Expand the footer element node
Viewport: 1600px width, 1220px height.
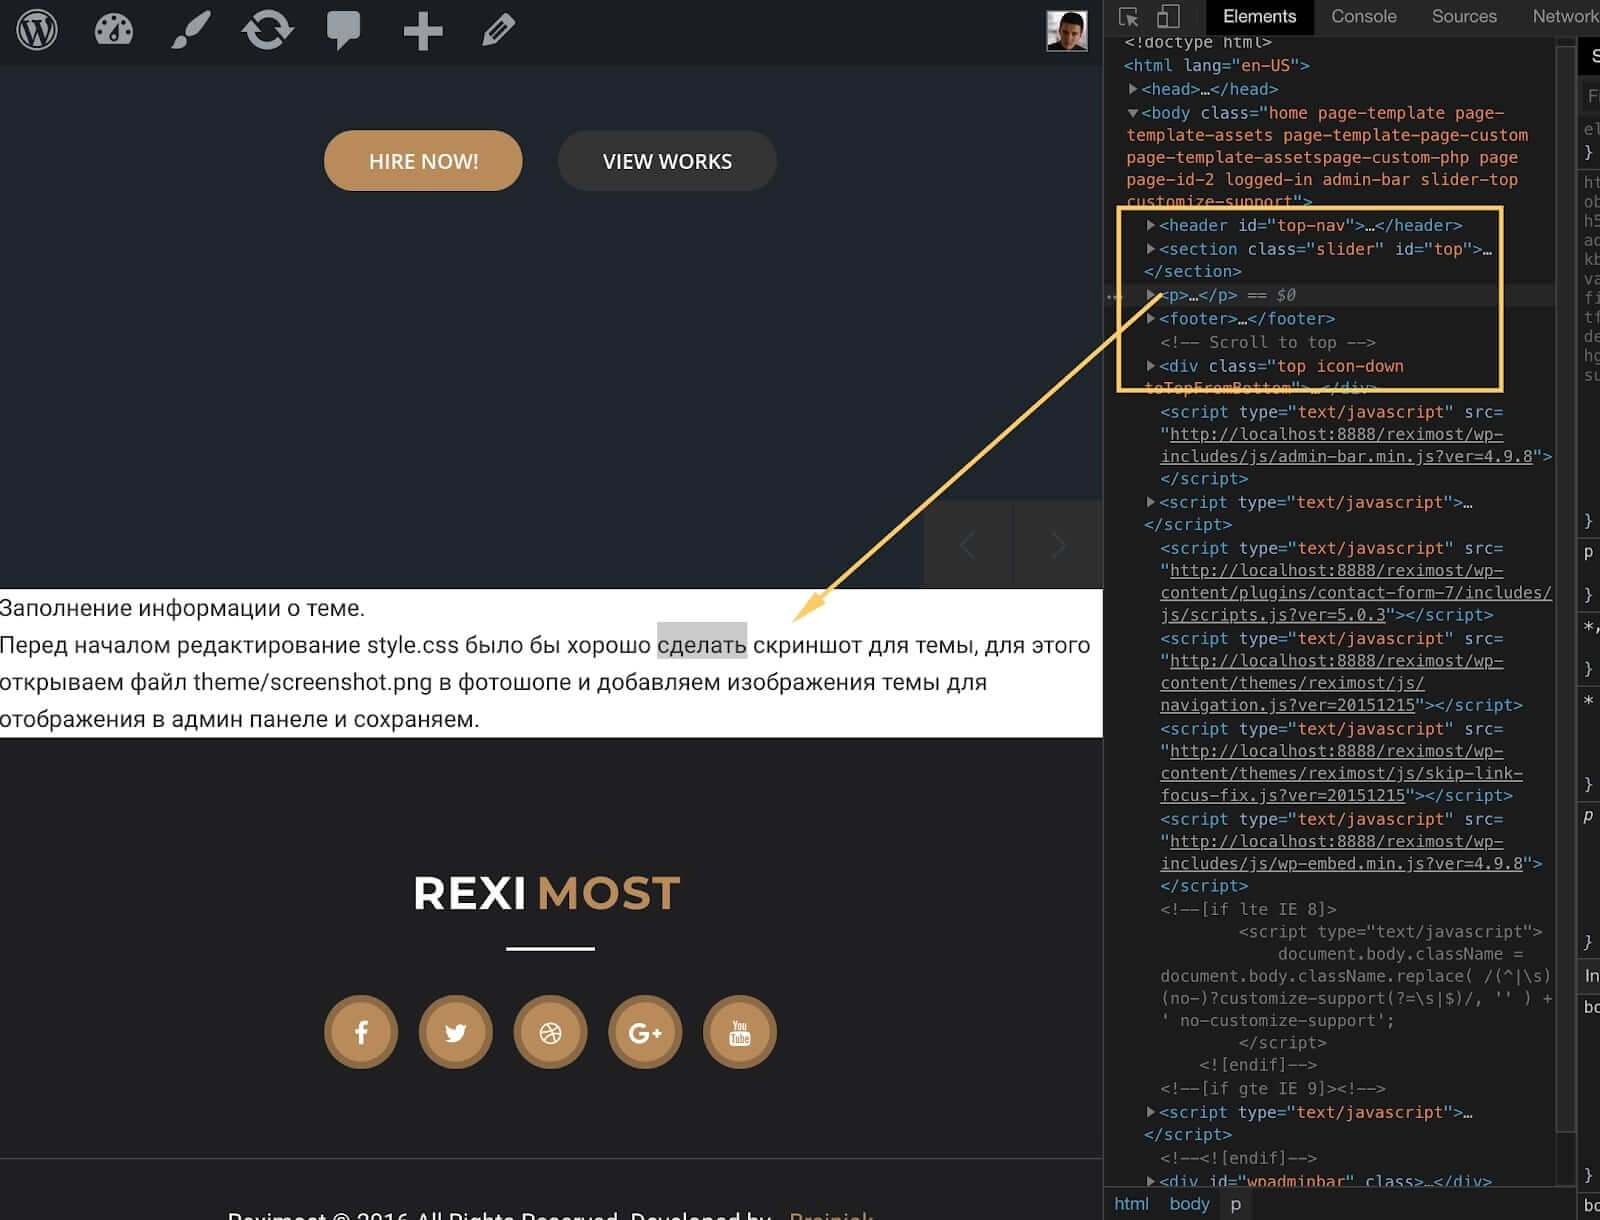pyautogui.click(x=1151, y=318)
